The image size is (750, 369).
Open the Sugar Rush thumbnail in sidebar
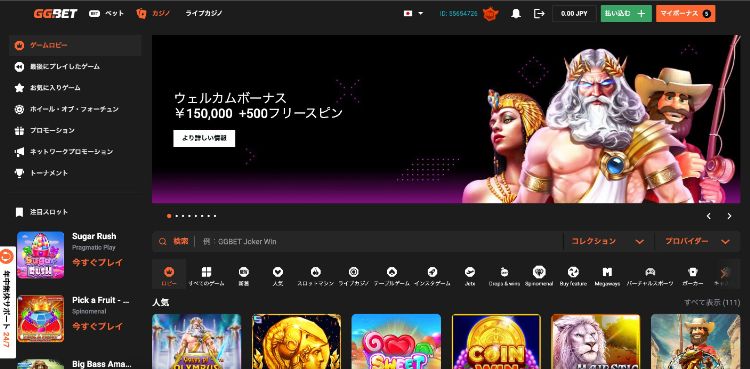pyautogui.click(x=41, y=255)
